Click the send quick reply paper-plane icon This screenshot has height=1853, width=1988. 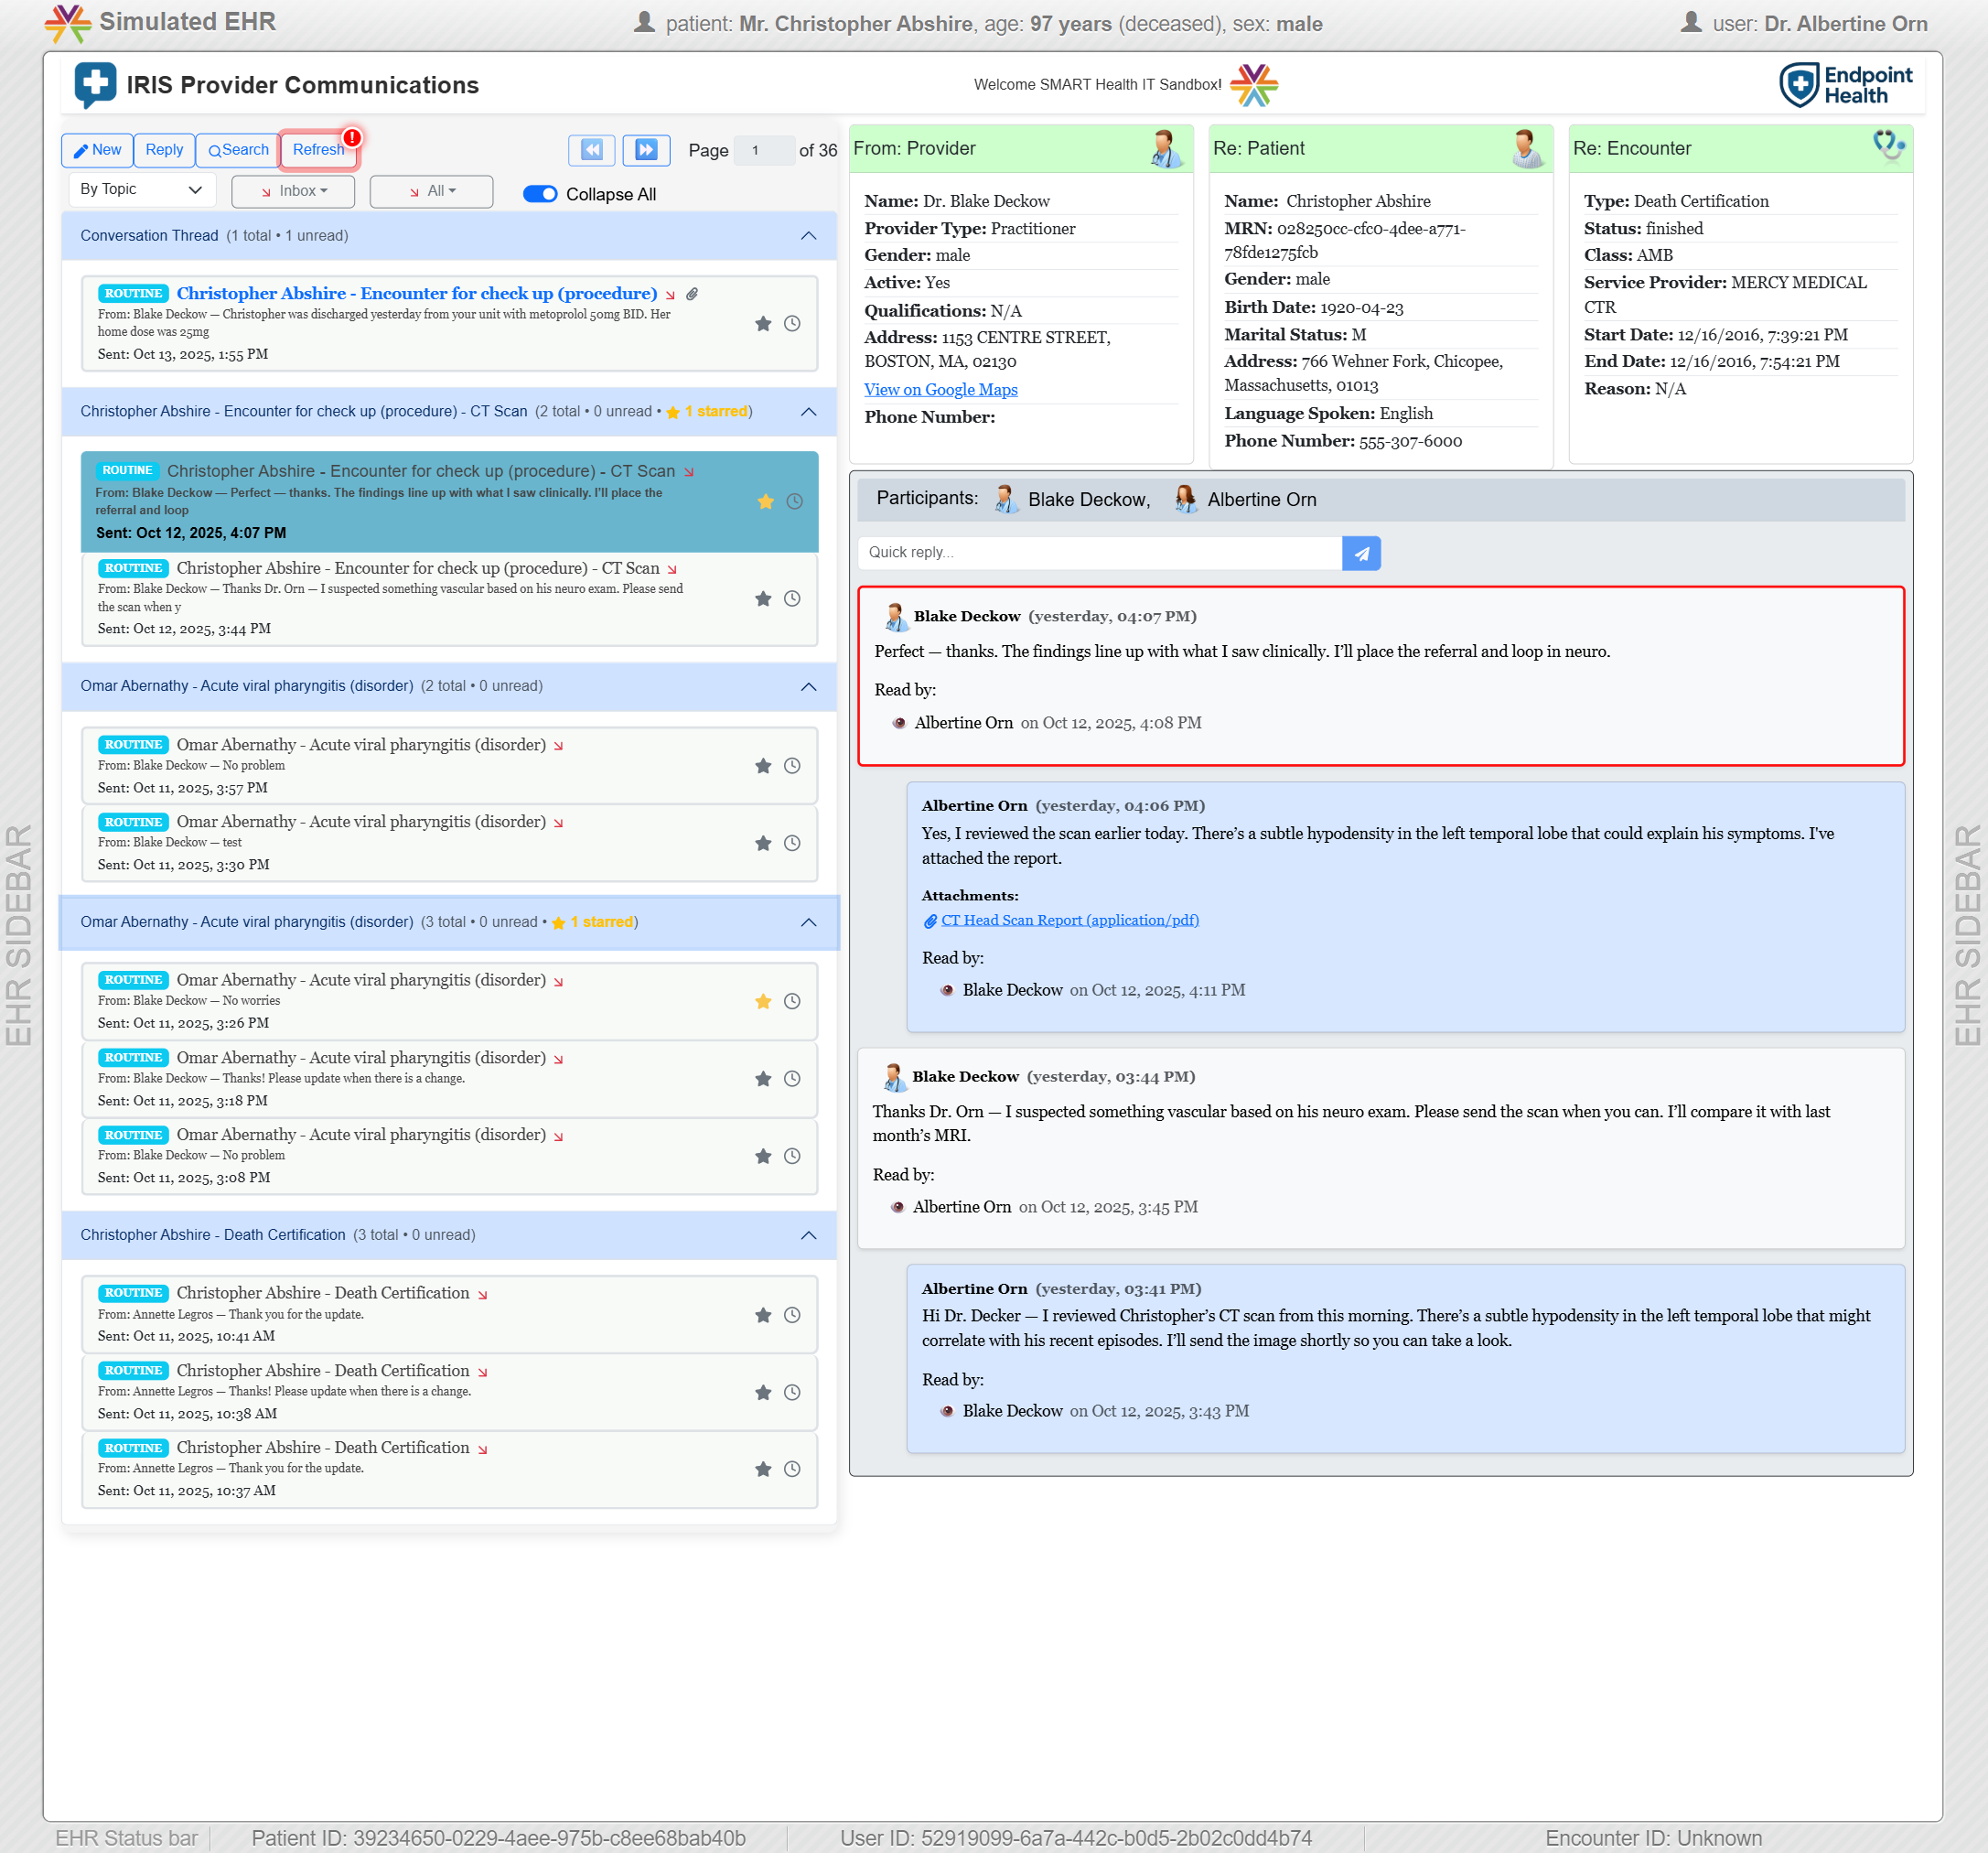[1361, 553]
